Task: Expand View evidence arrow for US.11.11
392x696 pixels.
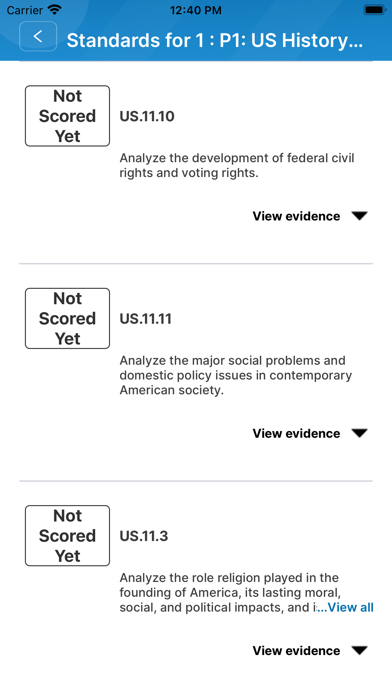Action: coord(359,433)
